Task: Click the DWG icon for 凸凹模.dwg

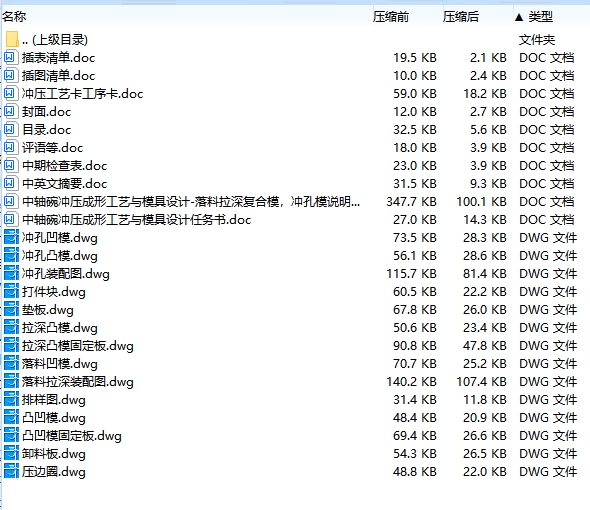Action: pos(11,418)
